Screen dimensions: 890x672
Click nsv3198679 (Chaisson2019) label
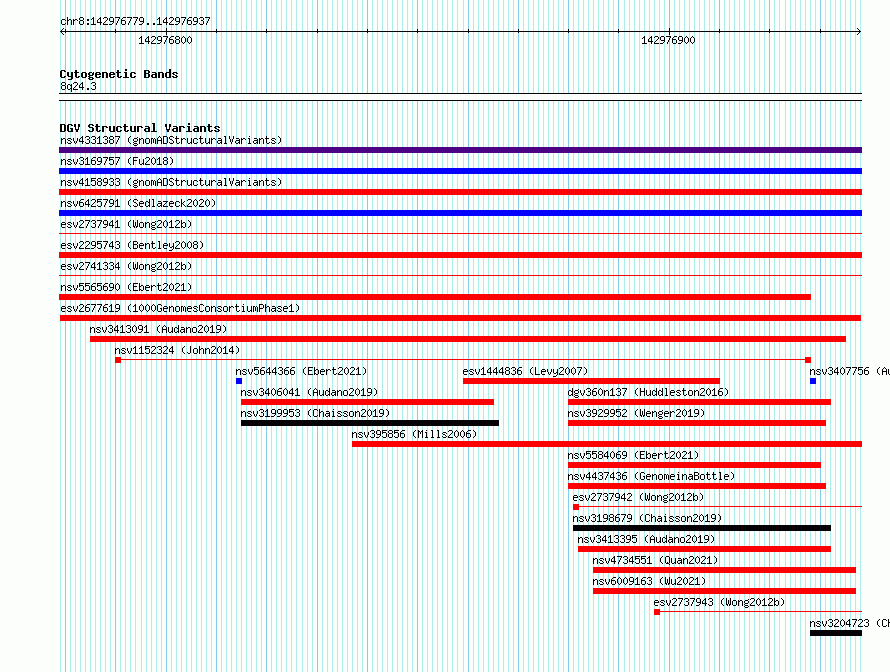click(647, 518)
